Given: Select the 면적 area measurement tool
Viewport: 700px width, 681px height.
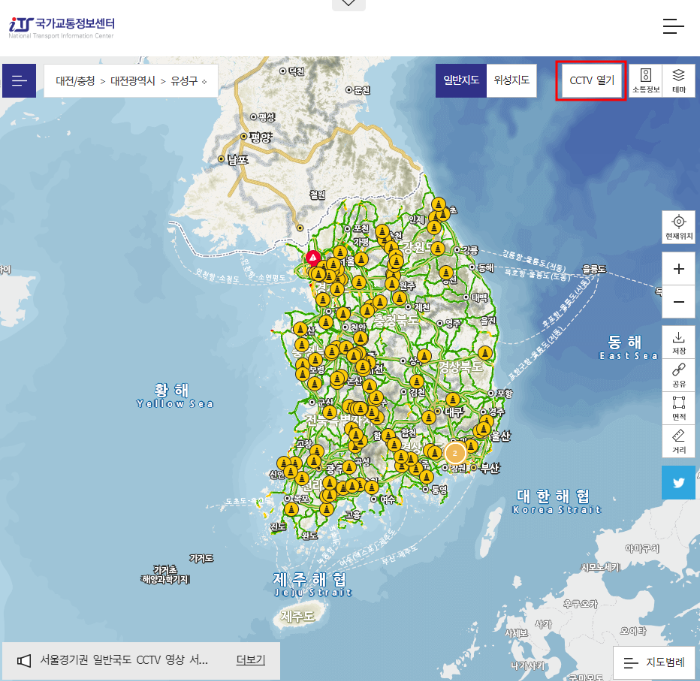Looking at the screenshot, I should point(679,408).
